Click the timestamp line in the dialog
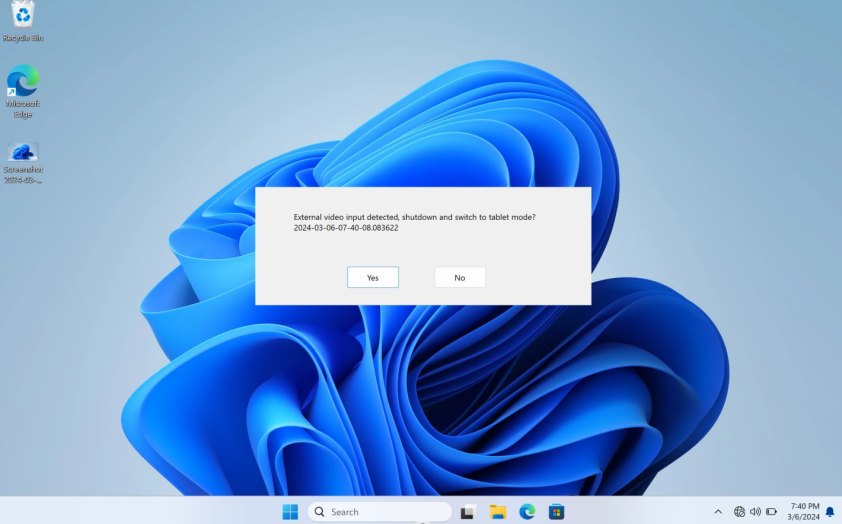The height and width of the screenshot is (524, 842). click(345, 228)
